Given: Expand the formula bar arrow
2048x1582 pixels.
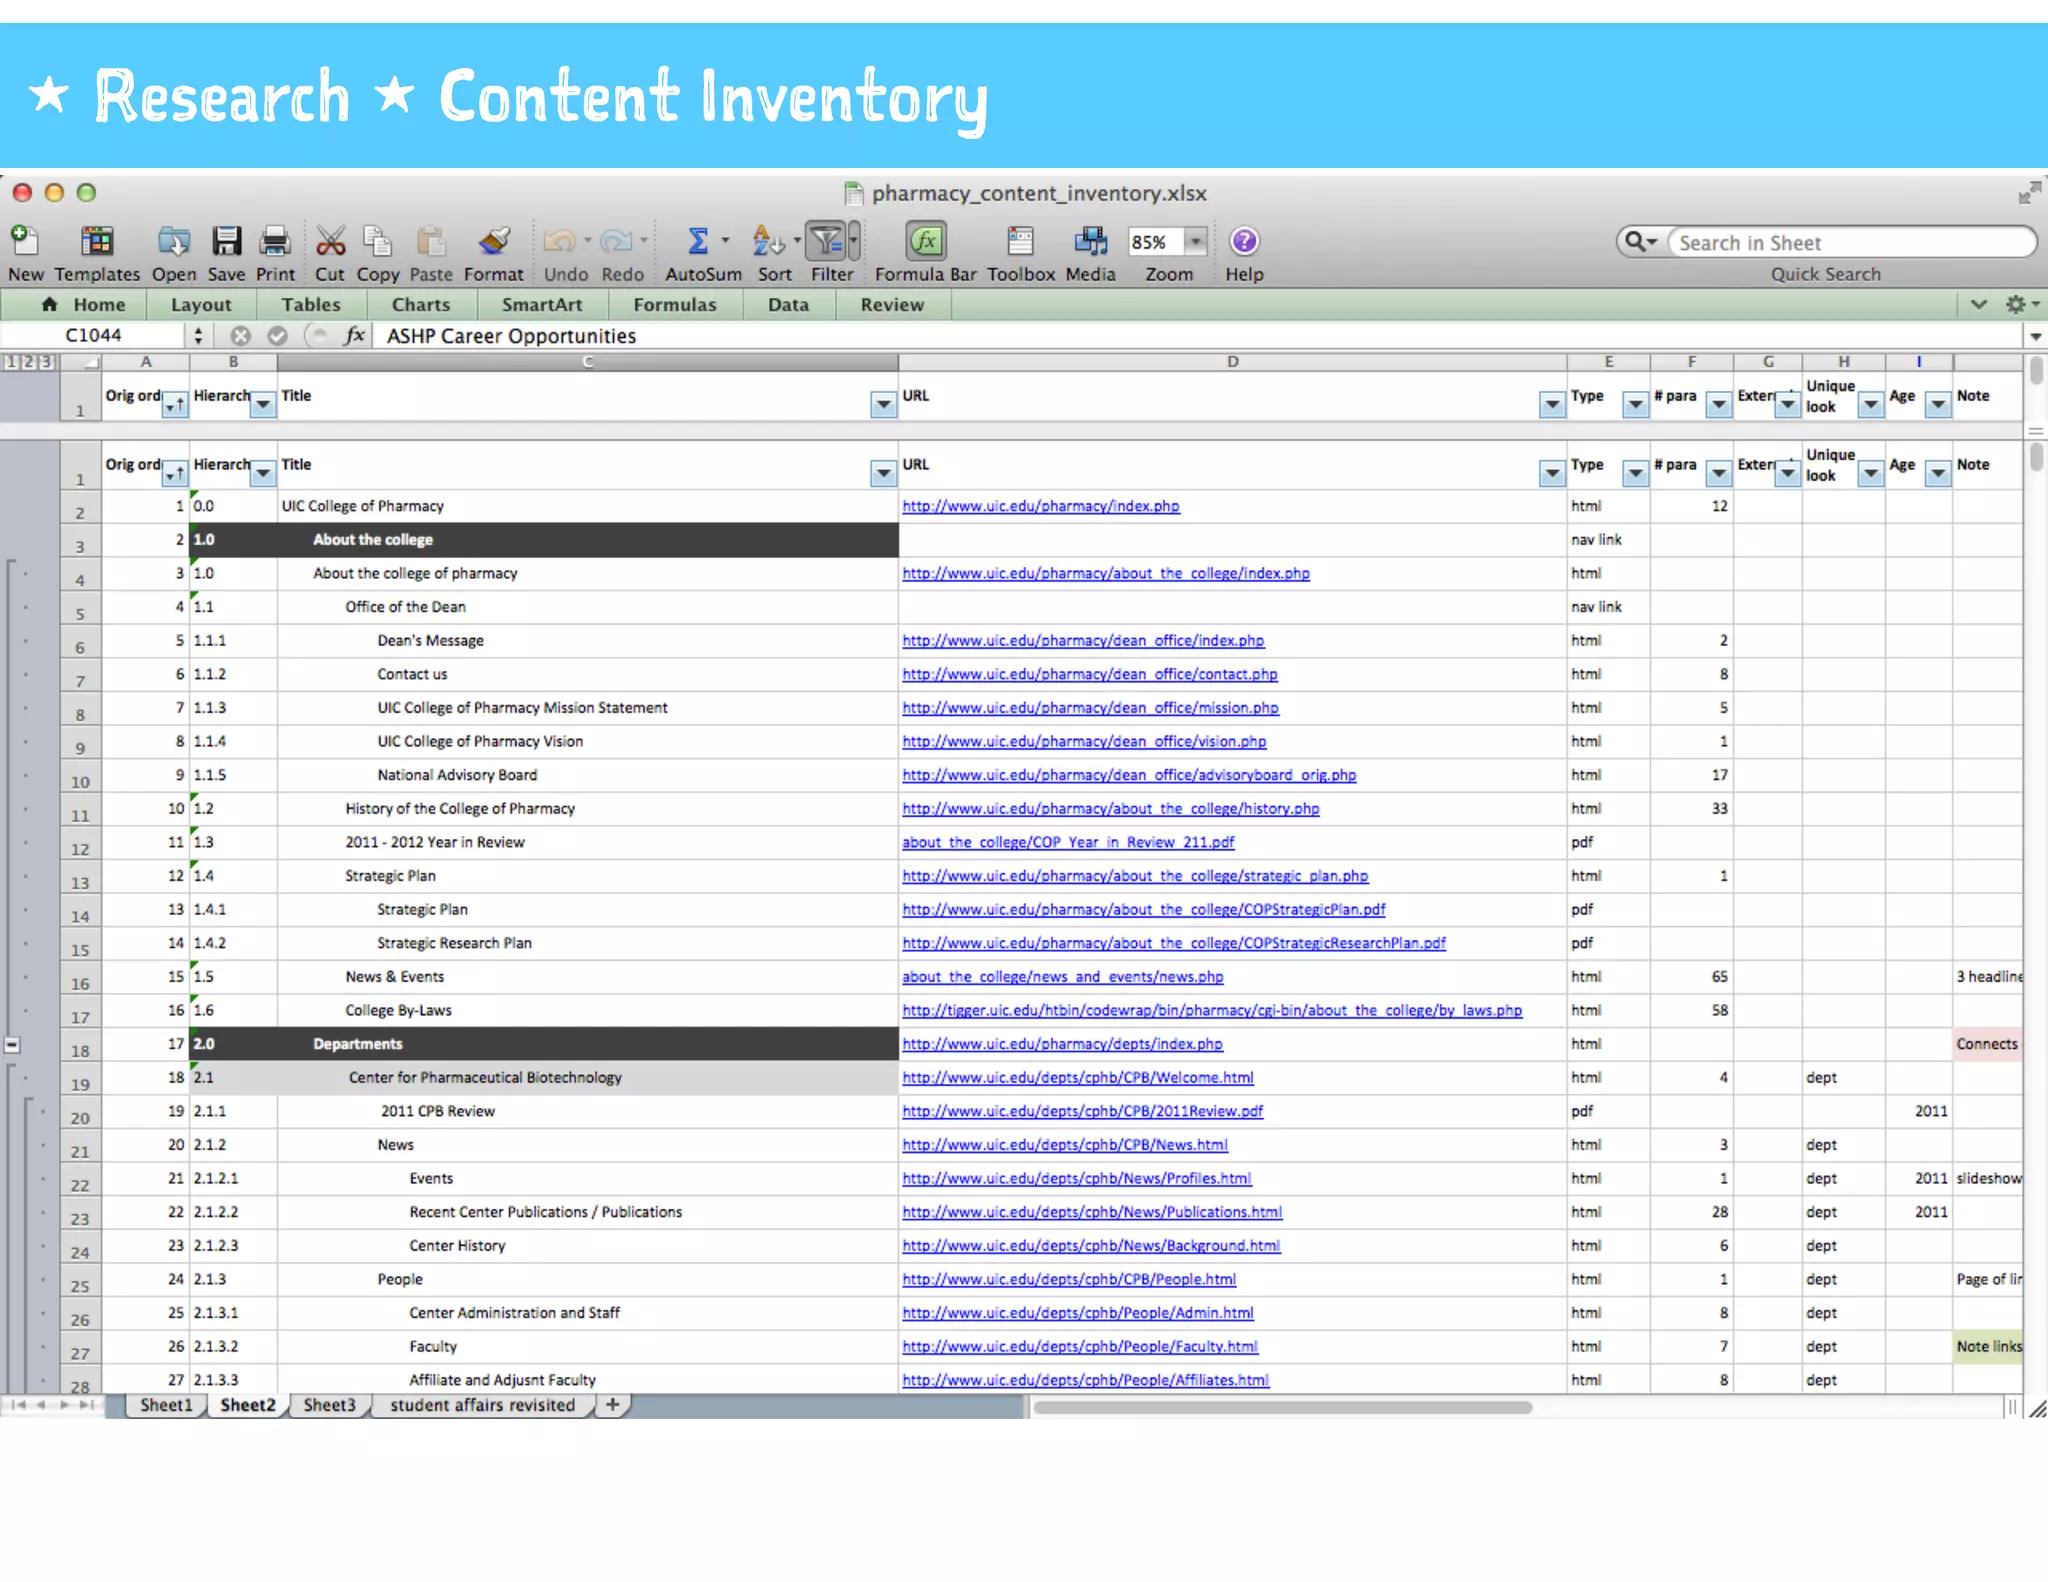Looking at the screenshot, I should tap(2035, 337).
